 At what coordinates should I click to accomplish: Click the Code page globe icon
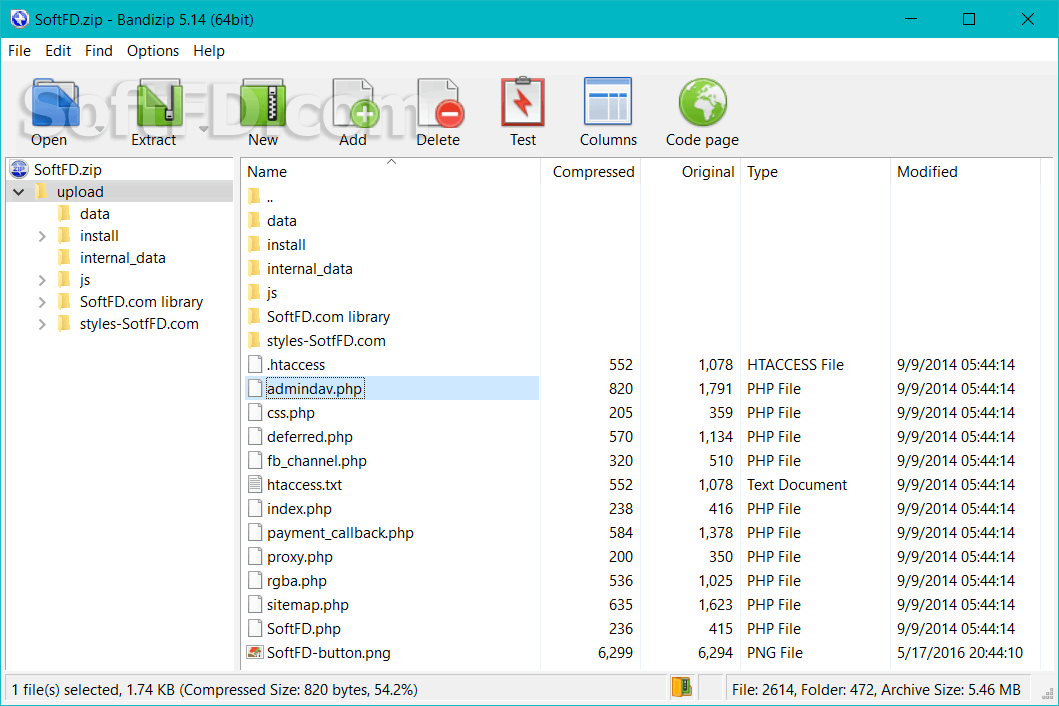click(x=702, y=103)
